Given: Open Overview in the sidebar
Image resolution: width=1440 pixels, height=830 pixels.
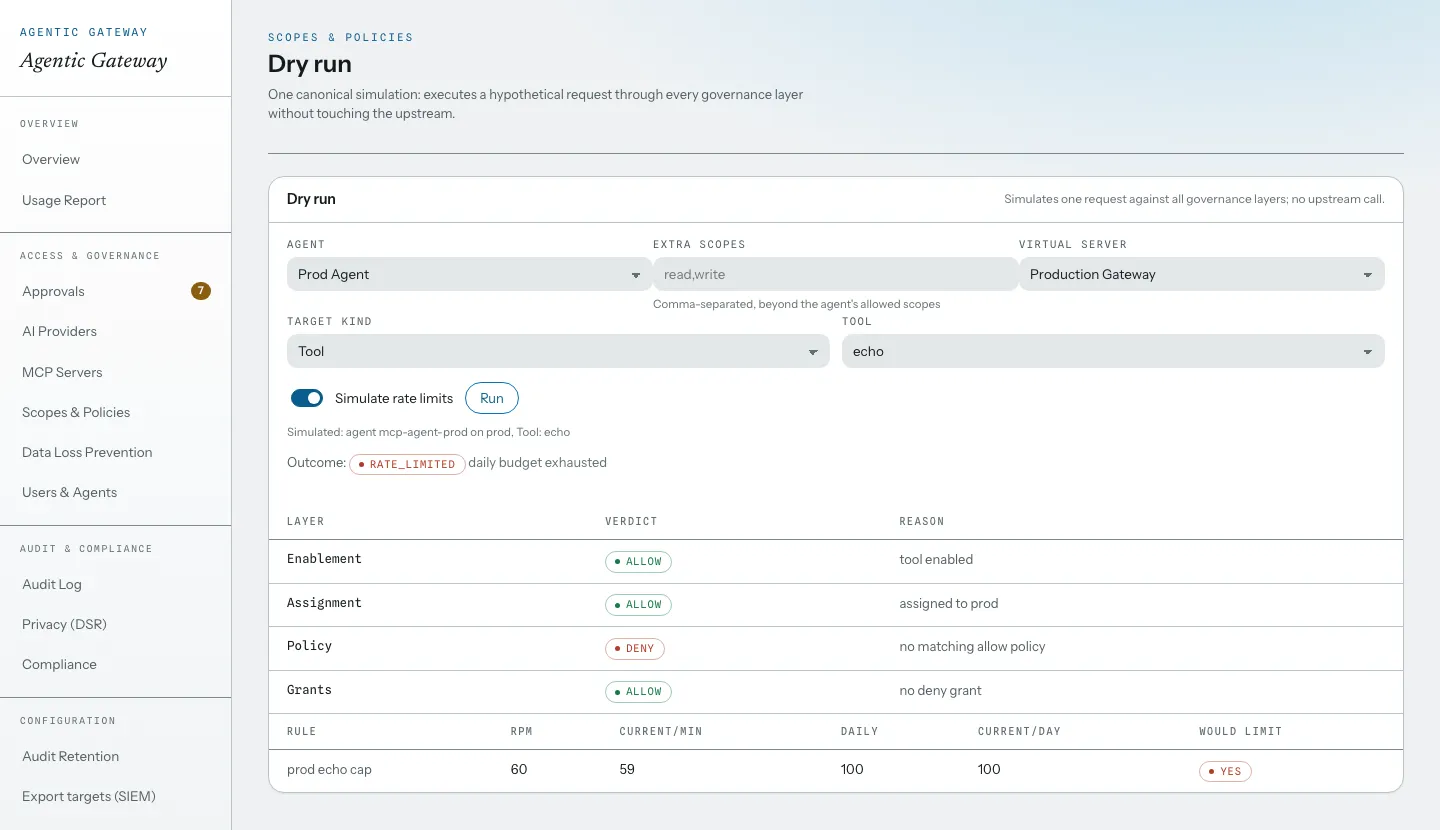Looking at the screenshot, I should pyautogui.click(x=51, y=159).
